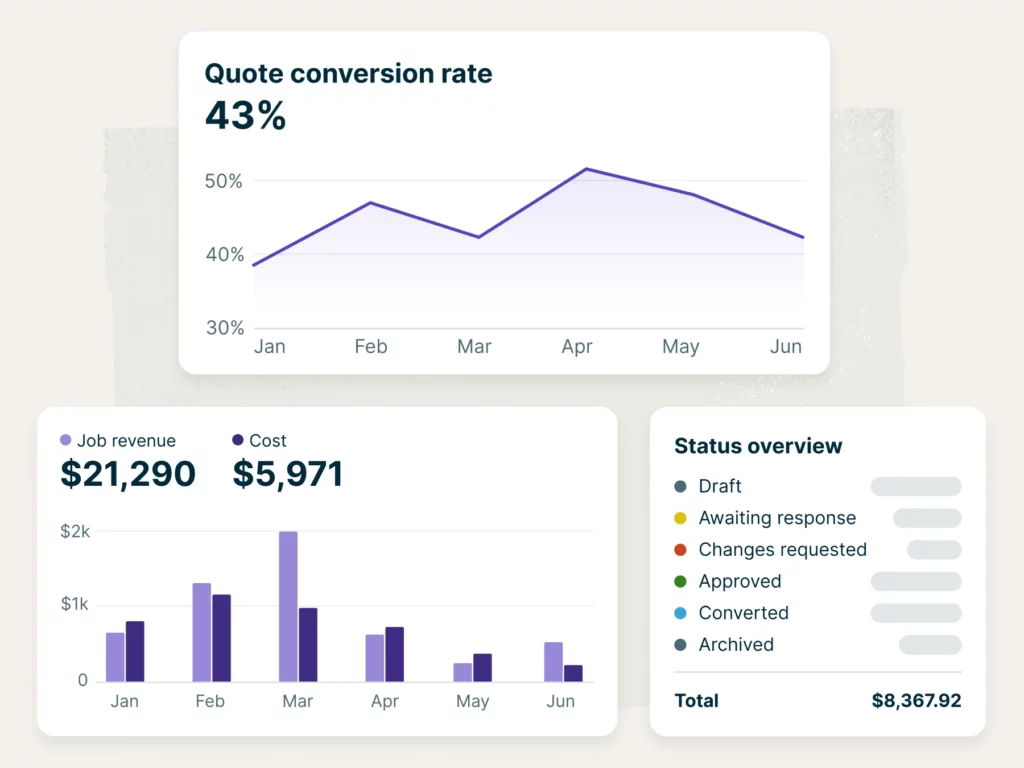The height and width of the screenshot is (768, 1024).
Task: Click the Total amount $8,367.92
Action: (x=916, y=701)
